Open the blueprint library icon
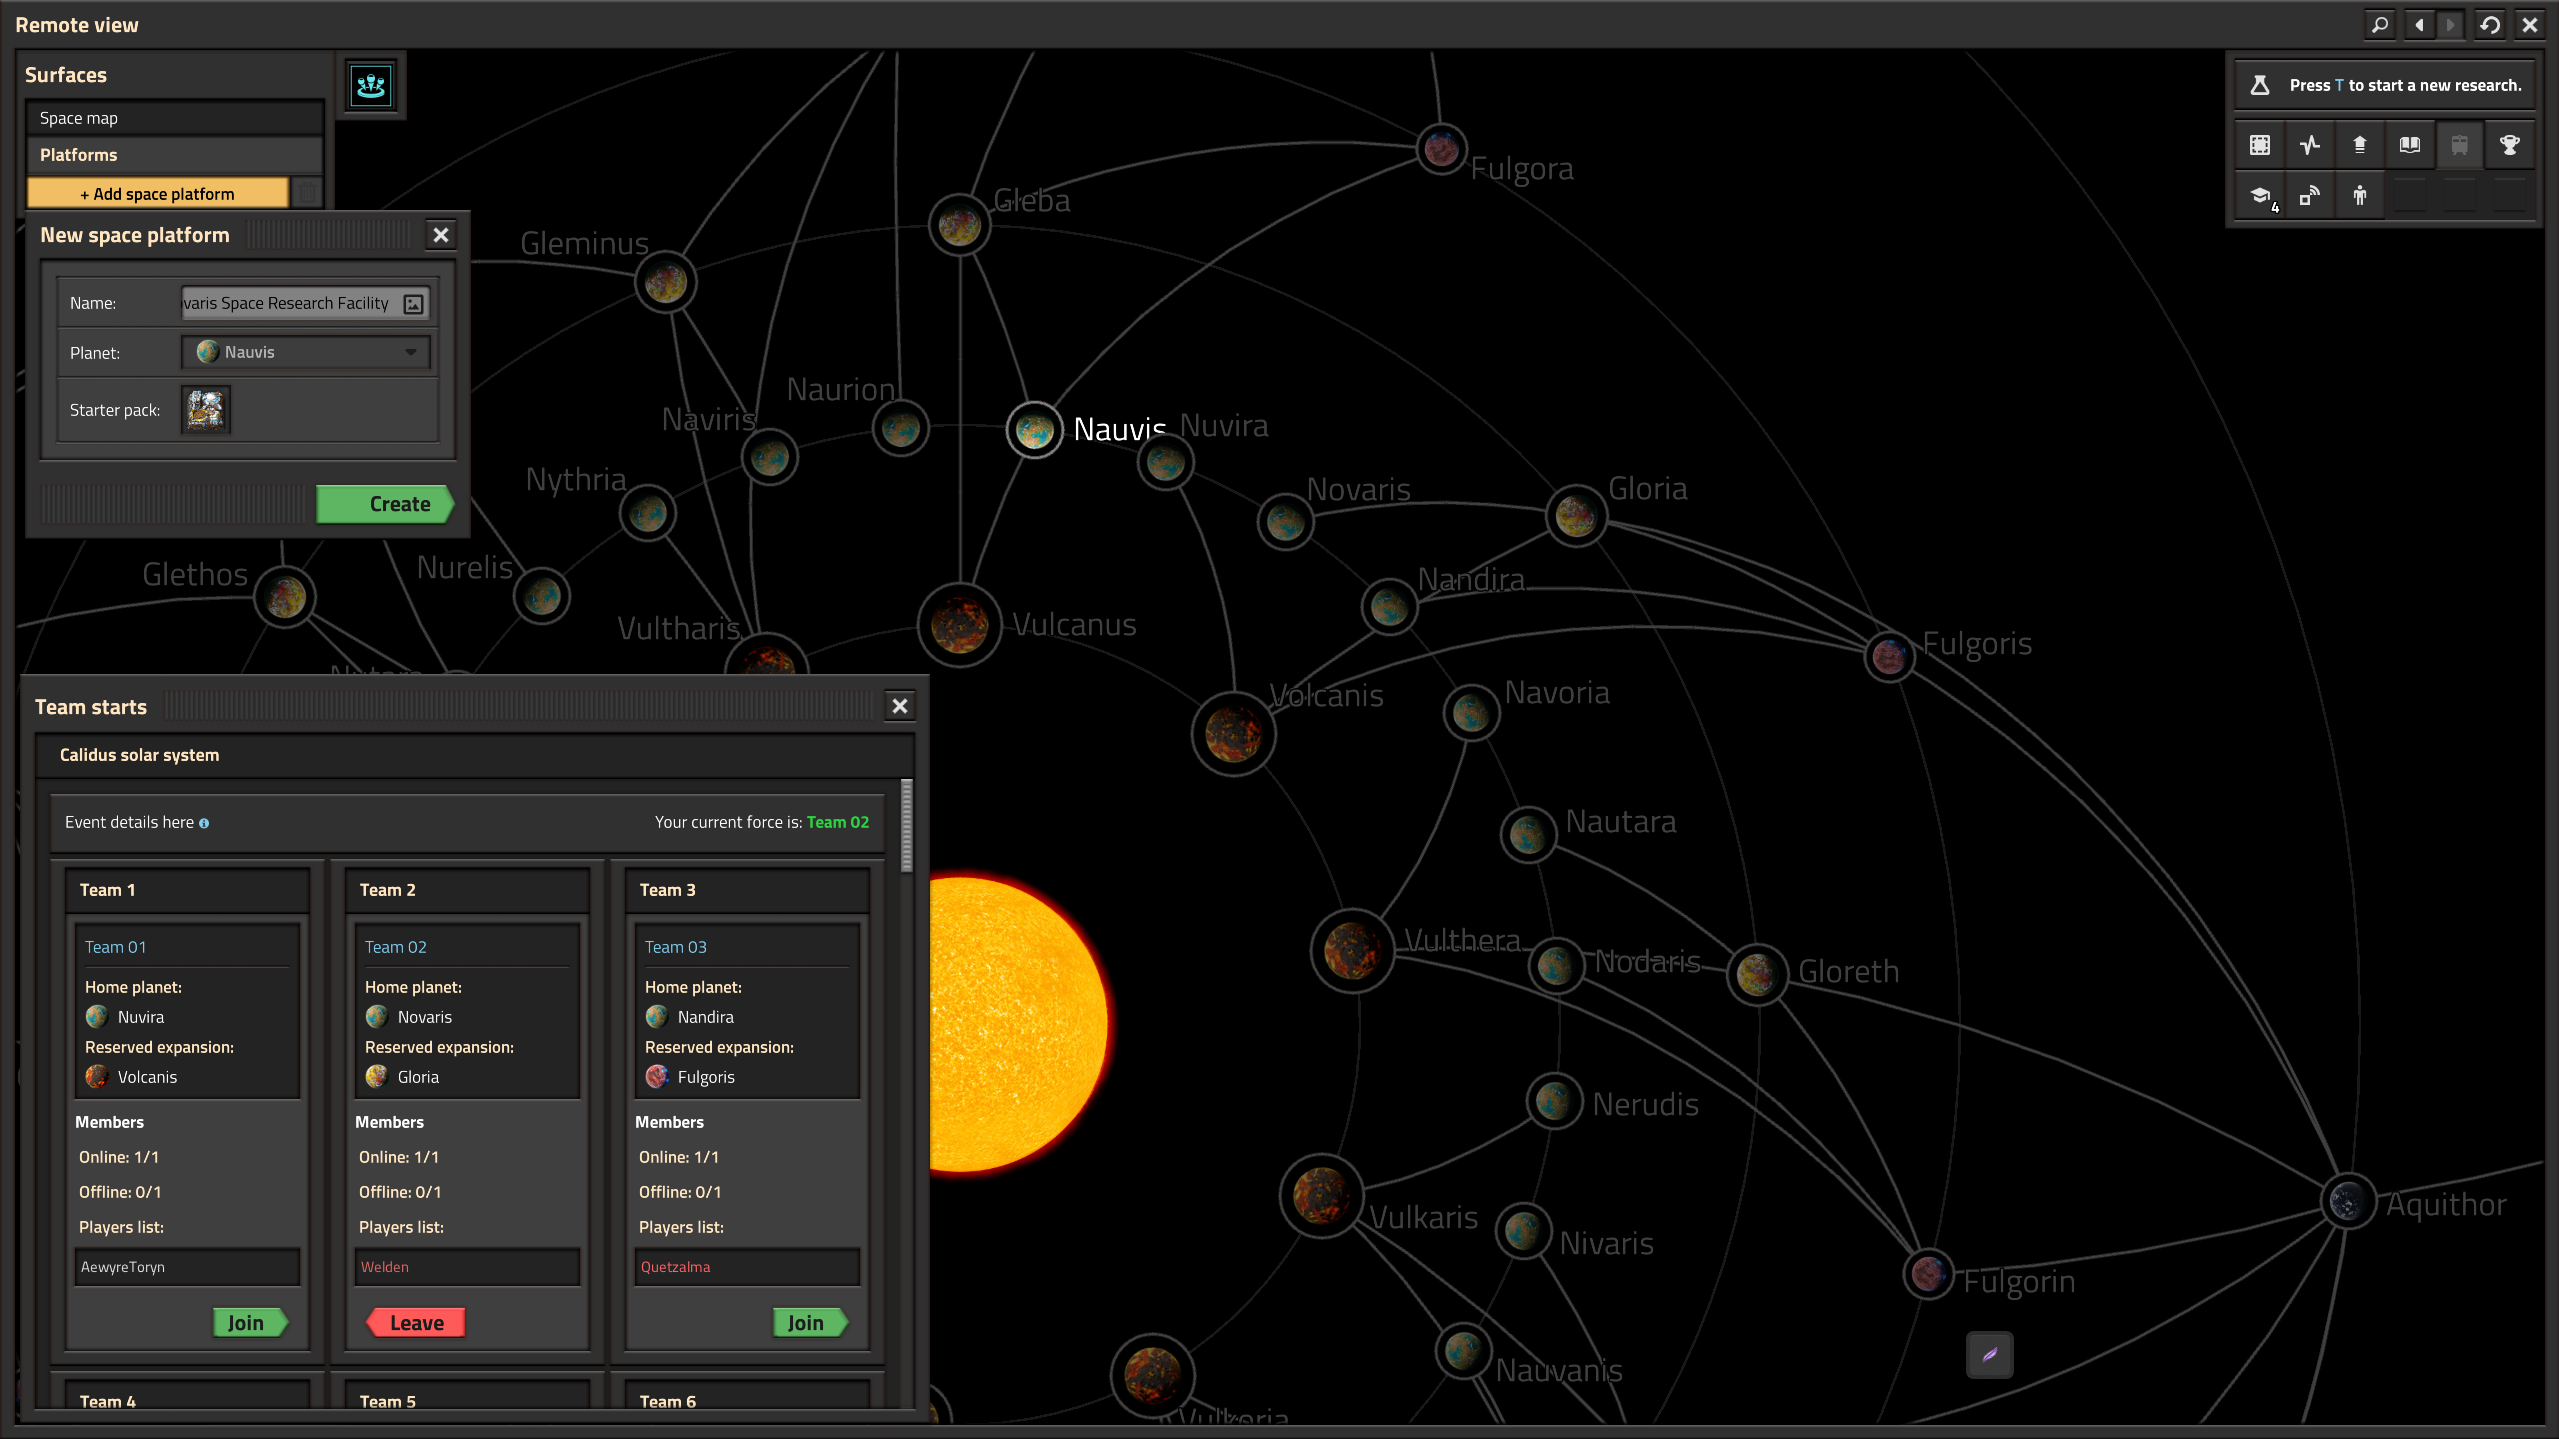The width and height of the screenshot is (2559, 1439). [2260, 145]
